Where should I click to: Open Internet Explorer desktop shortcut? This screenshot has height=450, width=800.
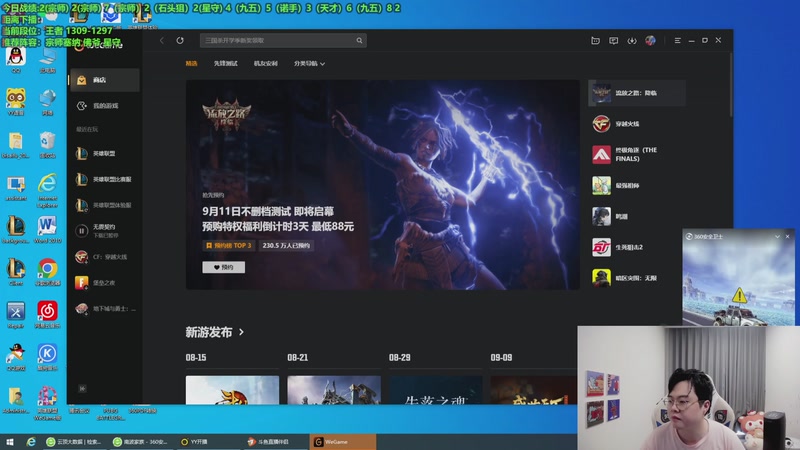pos(47,190)
